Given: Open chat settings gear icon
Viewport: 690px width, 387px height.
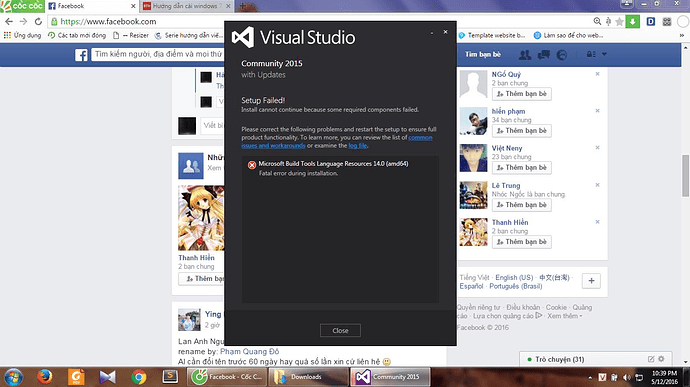Looking at the screenshot, I should tap(661, 359).
